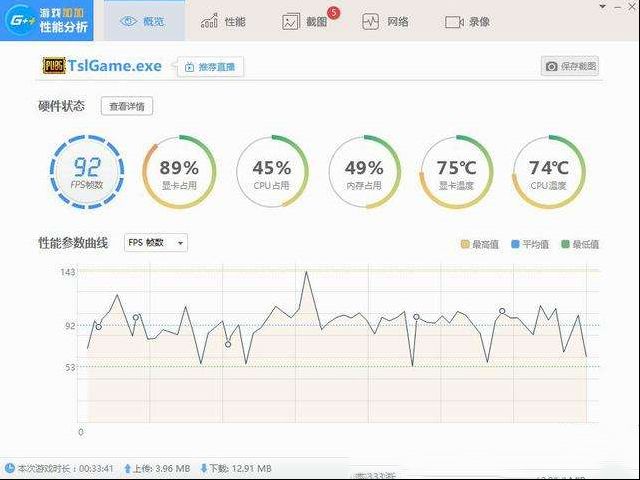This screenshot has width=640, height=480.
Task: Click the TslGame.exe title text
Action: (x=115, y=66)
